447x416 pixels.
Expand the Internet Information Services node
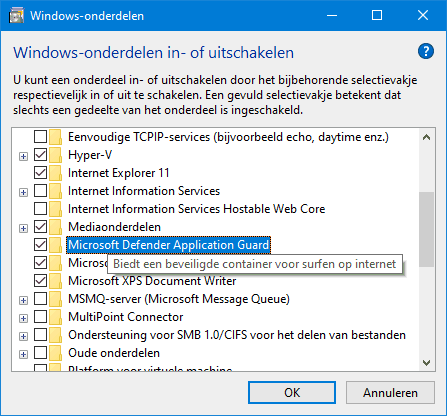click(x=23, y=192)
